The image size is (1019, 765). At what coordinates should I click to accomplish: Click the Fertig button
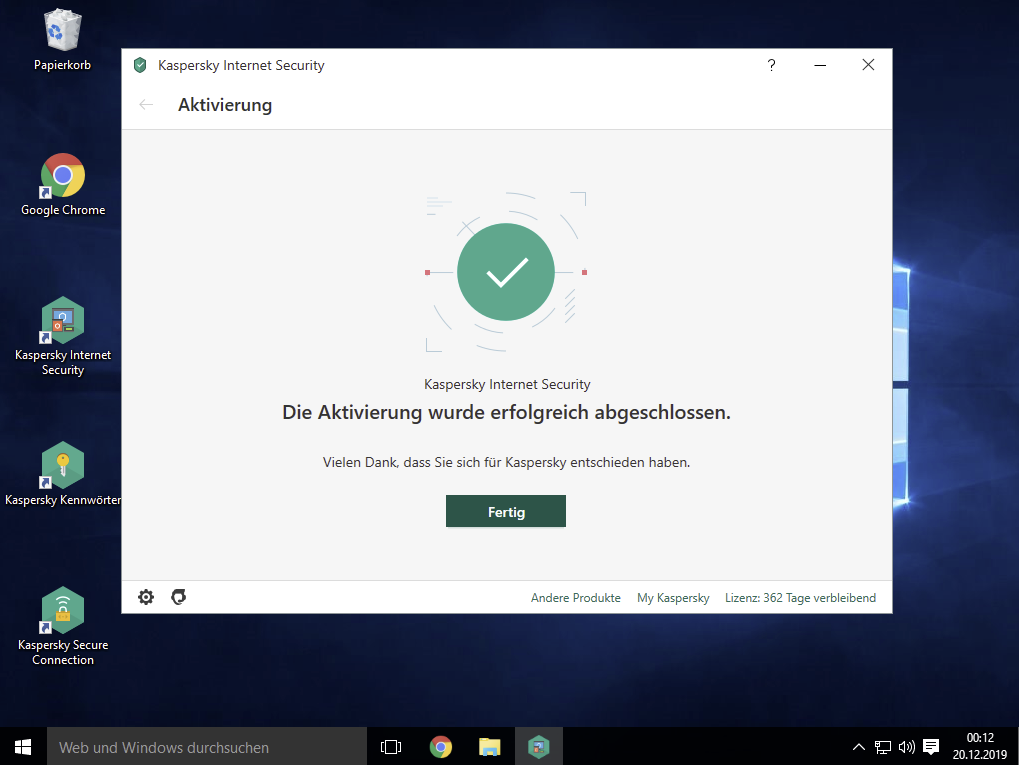click(506, 512)
